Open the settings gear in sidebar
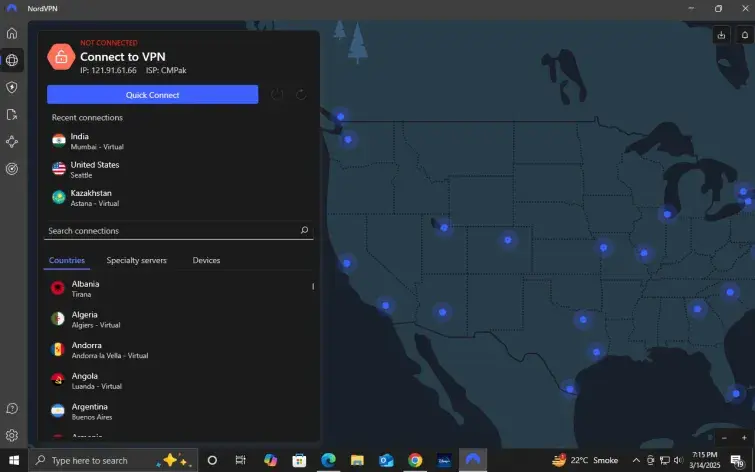755x472 pixels. tap(12, 435)
